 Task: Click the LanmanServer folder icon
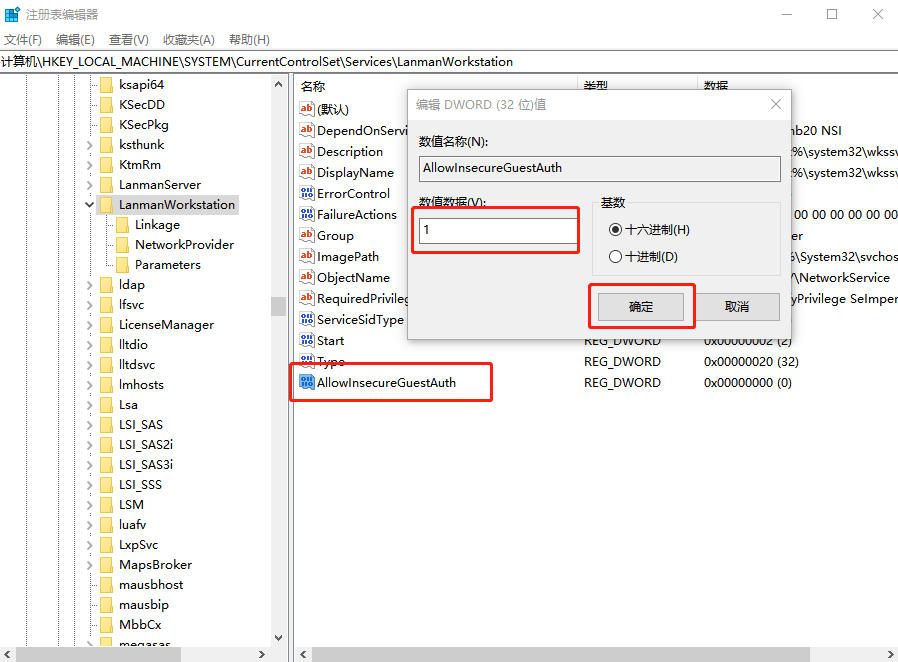(107, 185)
